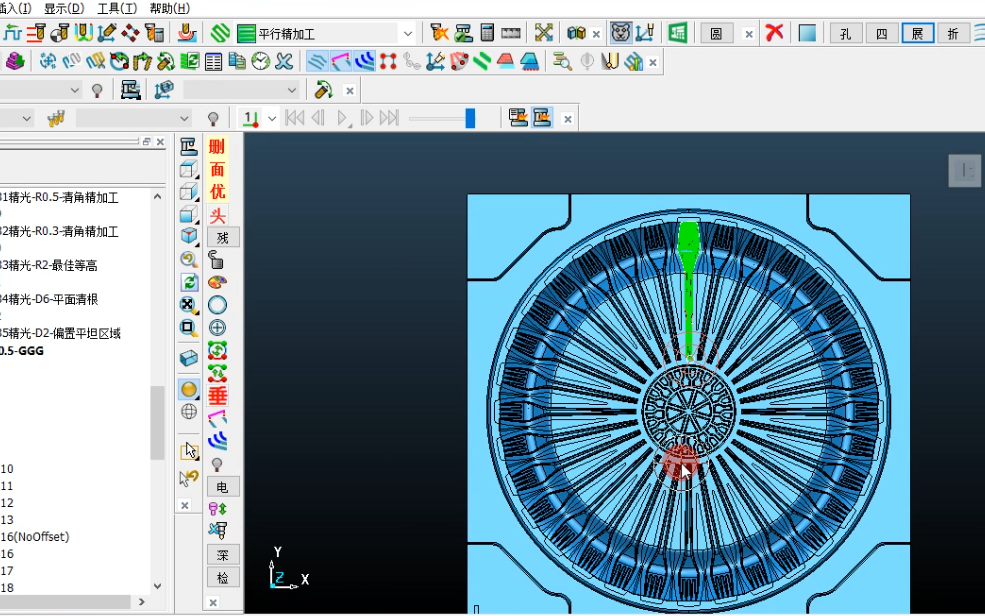Click the clock icon in toolpath toolbar
This screenshot has height=616, width=985.
[260, 62]
